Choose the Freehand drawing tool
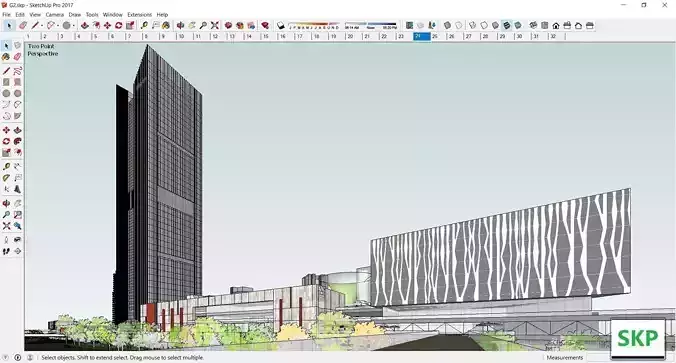The width and height of the screenshot is (676, 363). tap(17, 71)
